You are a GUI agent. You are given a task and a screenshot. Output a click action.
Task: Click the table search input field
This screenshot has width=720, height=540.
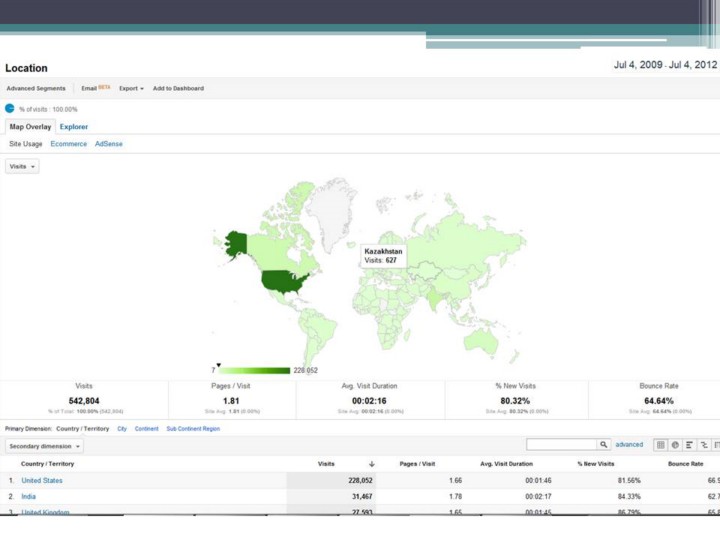click(561, 445)
